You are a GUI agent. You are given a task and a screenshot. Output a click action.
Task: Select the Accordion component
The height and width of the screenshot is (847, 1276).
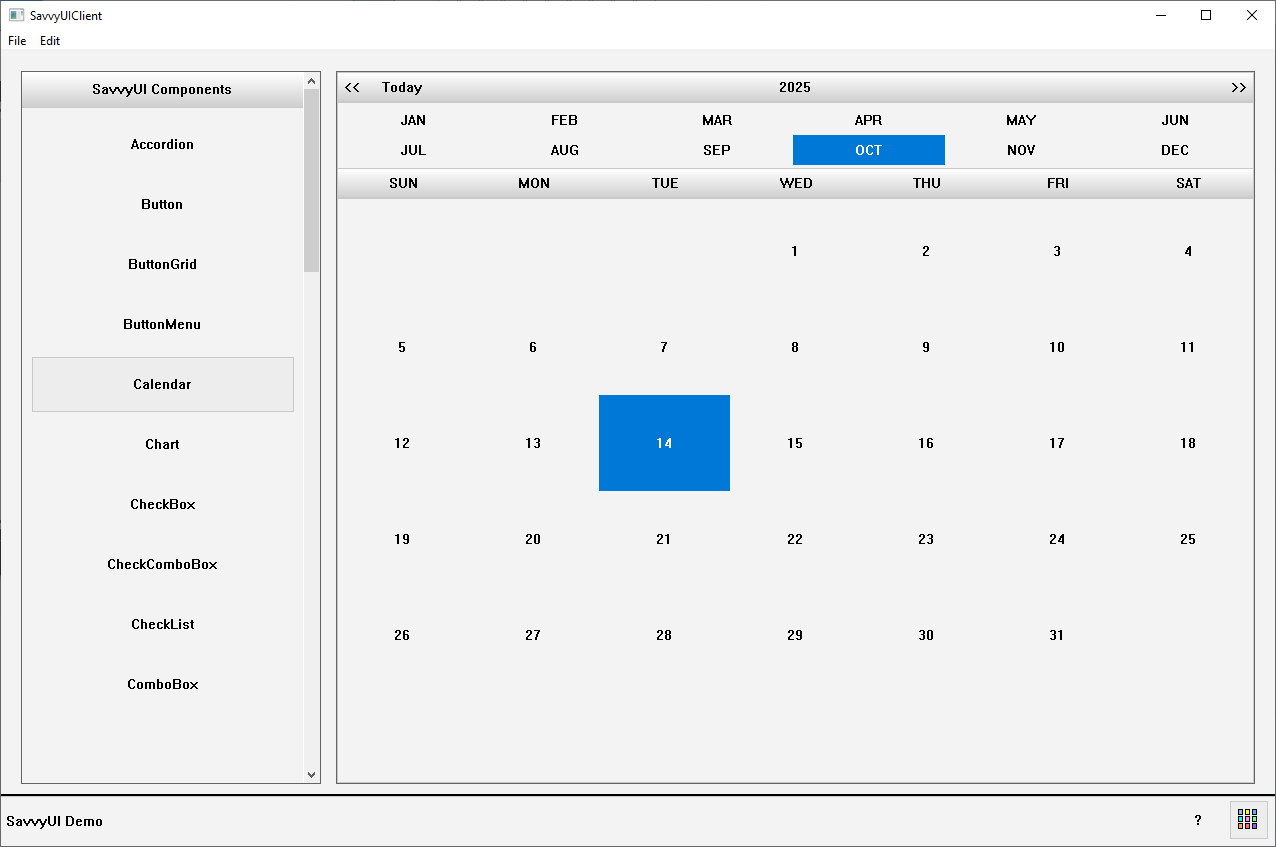tap(162, 144)
